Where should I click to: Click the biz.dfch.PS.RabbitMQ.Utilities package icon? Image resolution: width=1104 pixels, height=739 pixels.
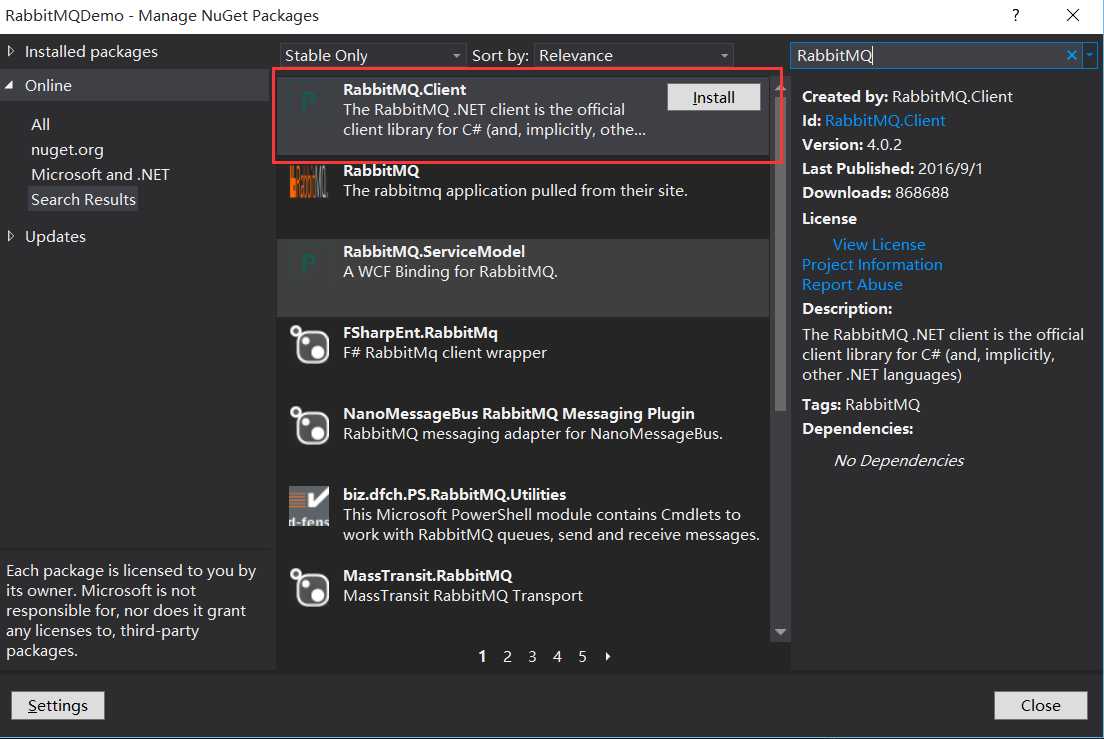click(309, 506)
